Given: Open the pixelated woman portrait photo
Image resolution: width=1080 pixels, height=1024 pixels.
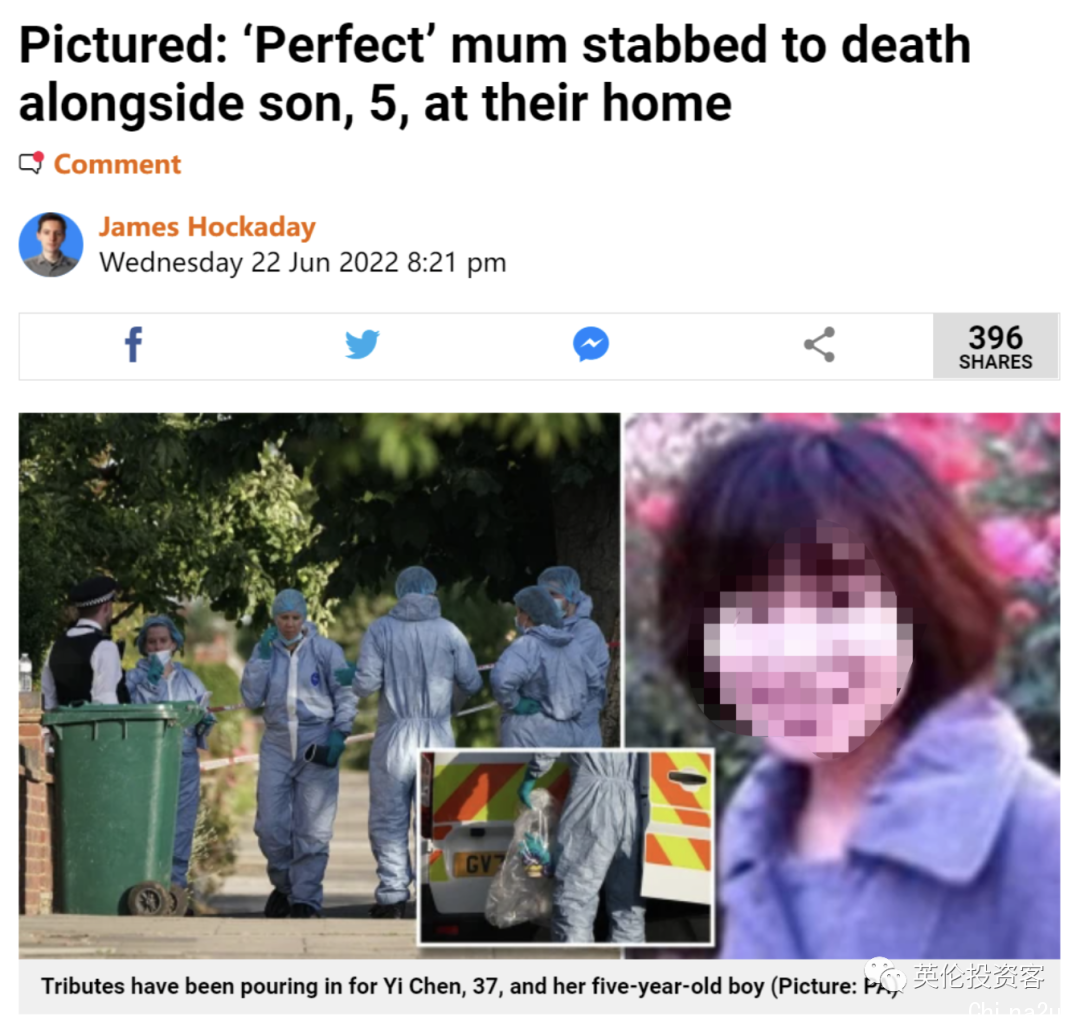Looking at the screenshot, I should tap(842, 685).
